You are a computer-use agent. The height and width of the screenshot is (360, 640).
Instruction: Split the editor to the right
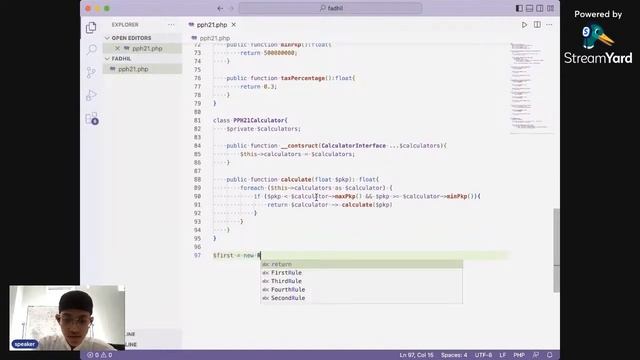537,25
